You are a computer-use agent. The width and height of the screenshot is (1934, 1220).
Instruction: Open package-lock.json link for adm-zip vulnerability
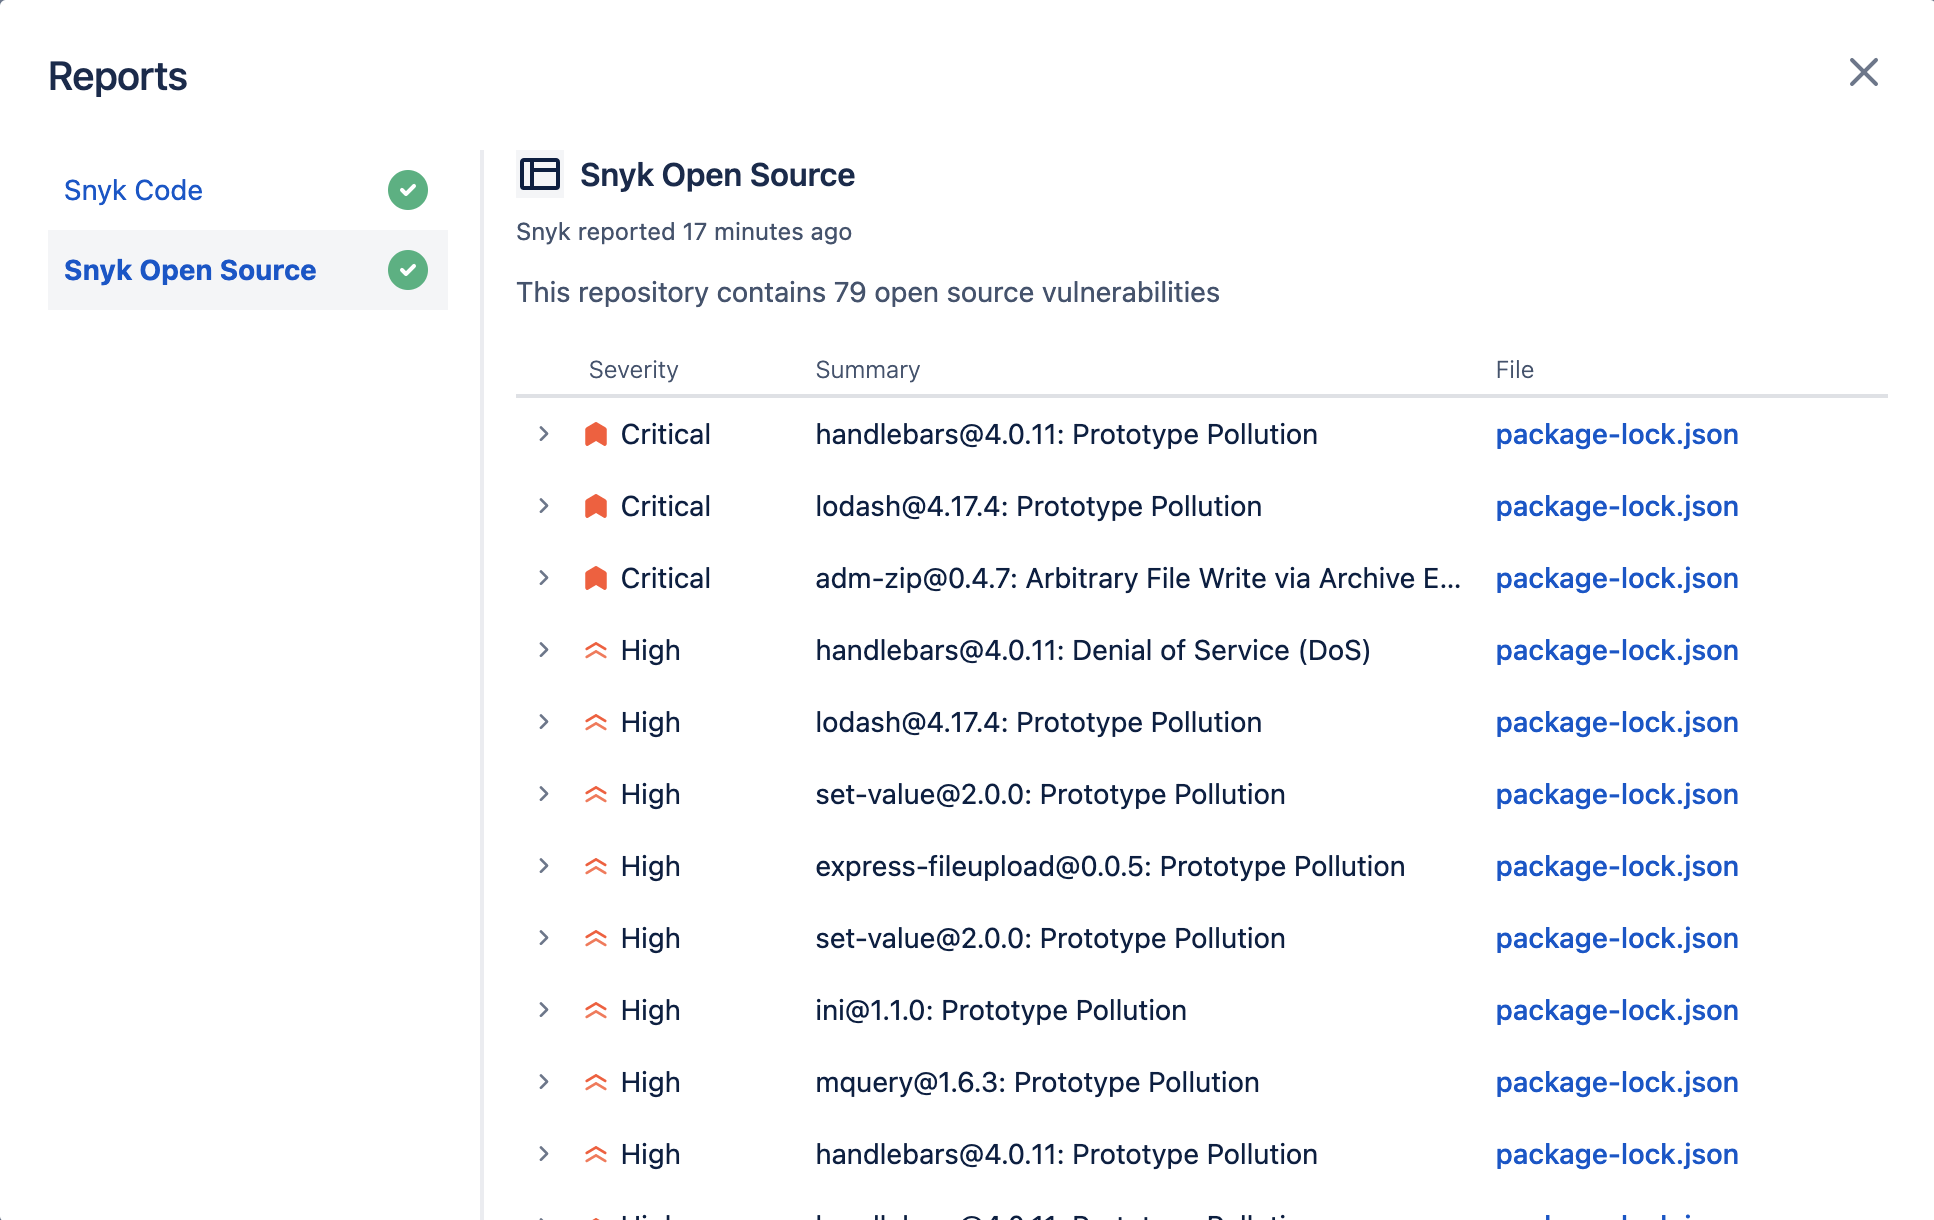(x=1616, y=578)
